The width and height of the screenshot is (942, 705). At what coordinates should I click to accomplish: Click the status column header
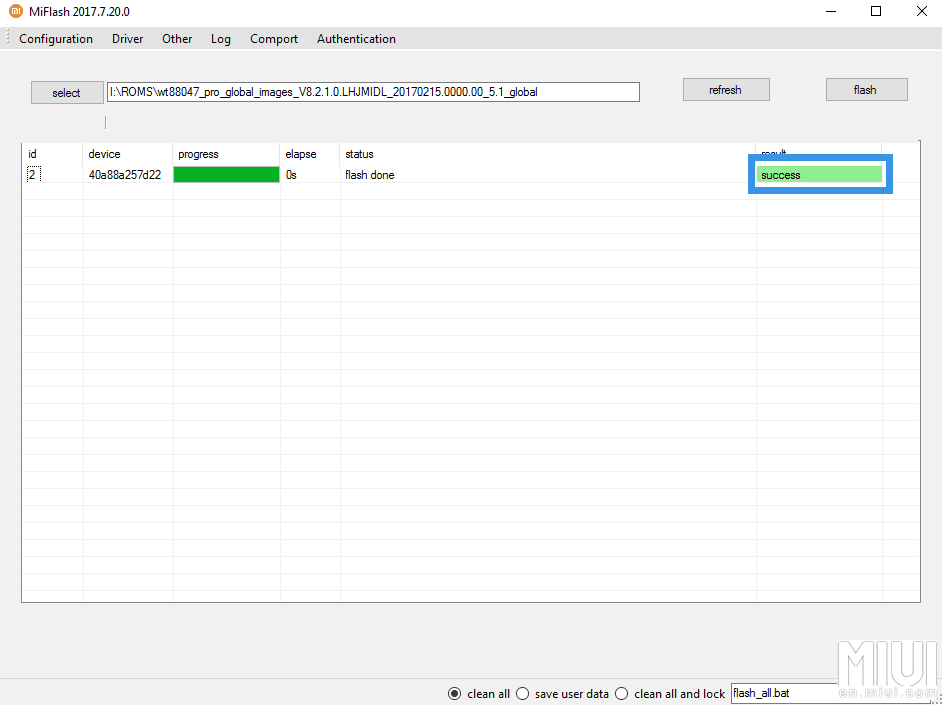(548, 154)
